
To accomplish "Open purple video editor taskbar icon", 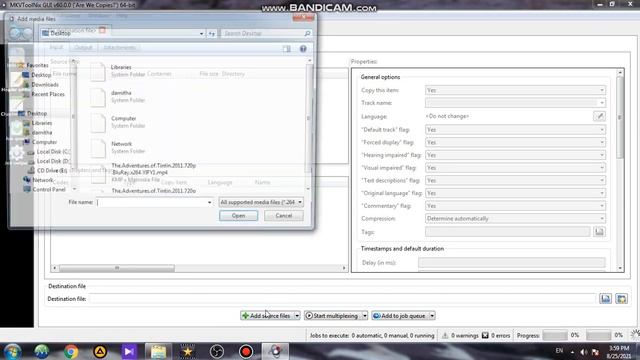I will click(x=129, y=351).
